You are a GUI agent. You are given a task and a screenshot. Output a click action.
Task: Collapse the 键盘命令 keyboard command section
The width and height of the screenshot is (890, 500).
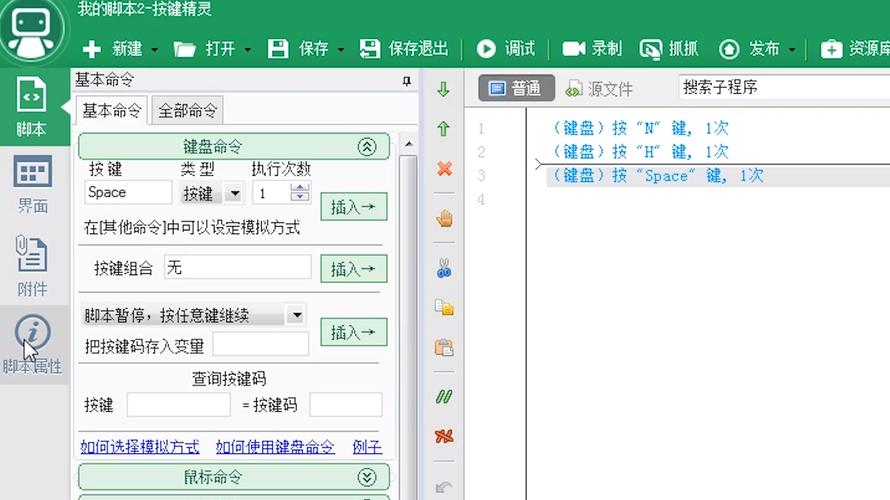click(366, 147)
